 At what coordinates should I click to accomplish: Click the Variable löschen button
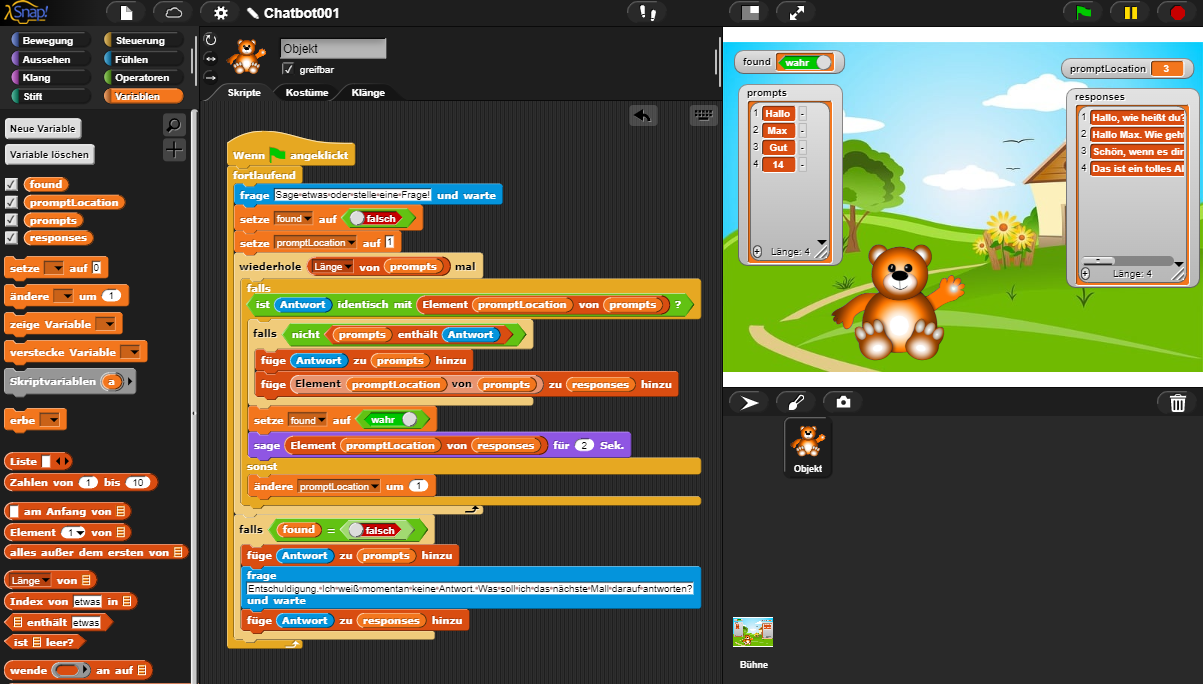click(46, 154)
